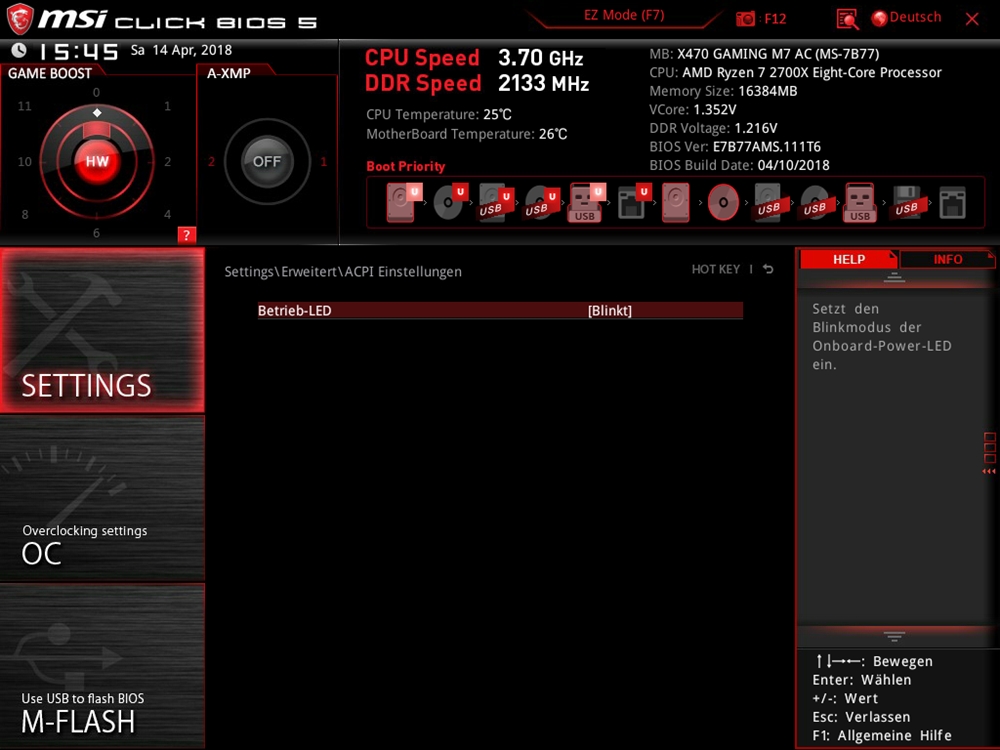Select the UEFI USB key boot device
Screen dimensions: 1000x750
click(x=586, y=202)
